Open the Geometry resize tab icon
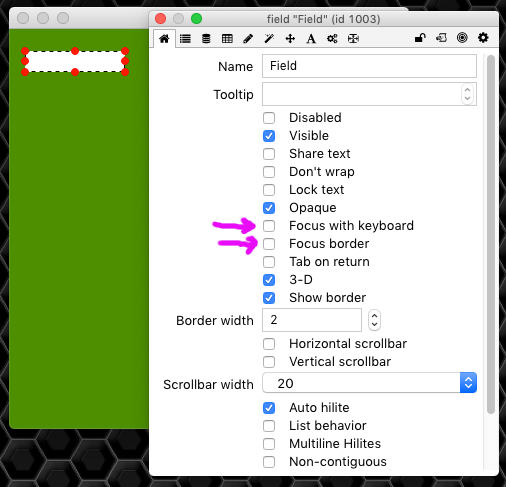This screenshot has width=506, height=487. pyautogui.click(x=353, y=39)
